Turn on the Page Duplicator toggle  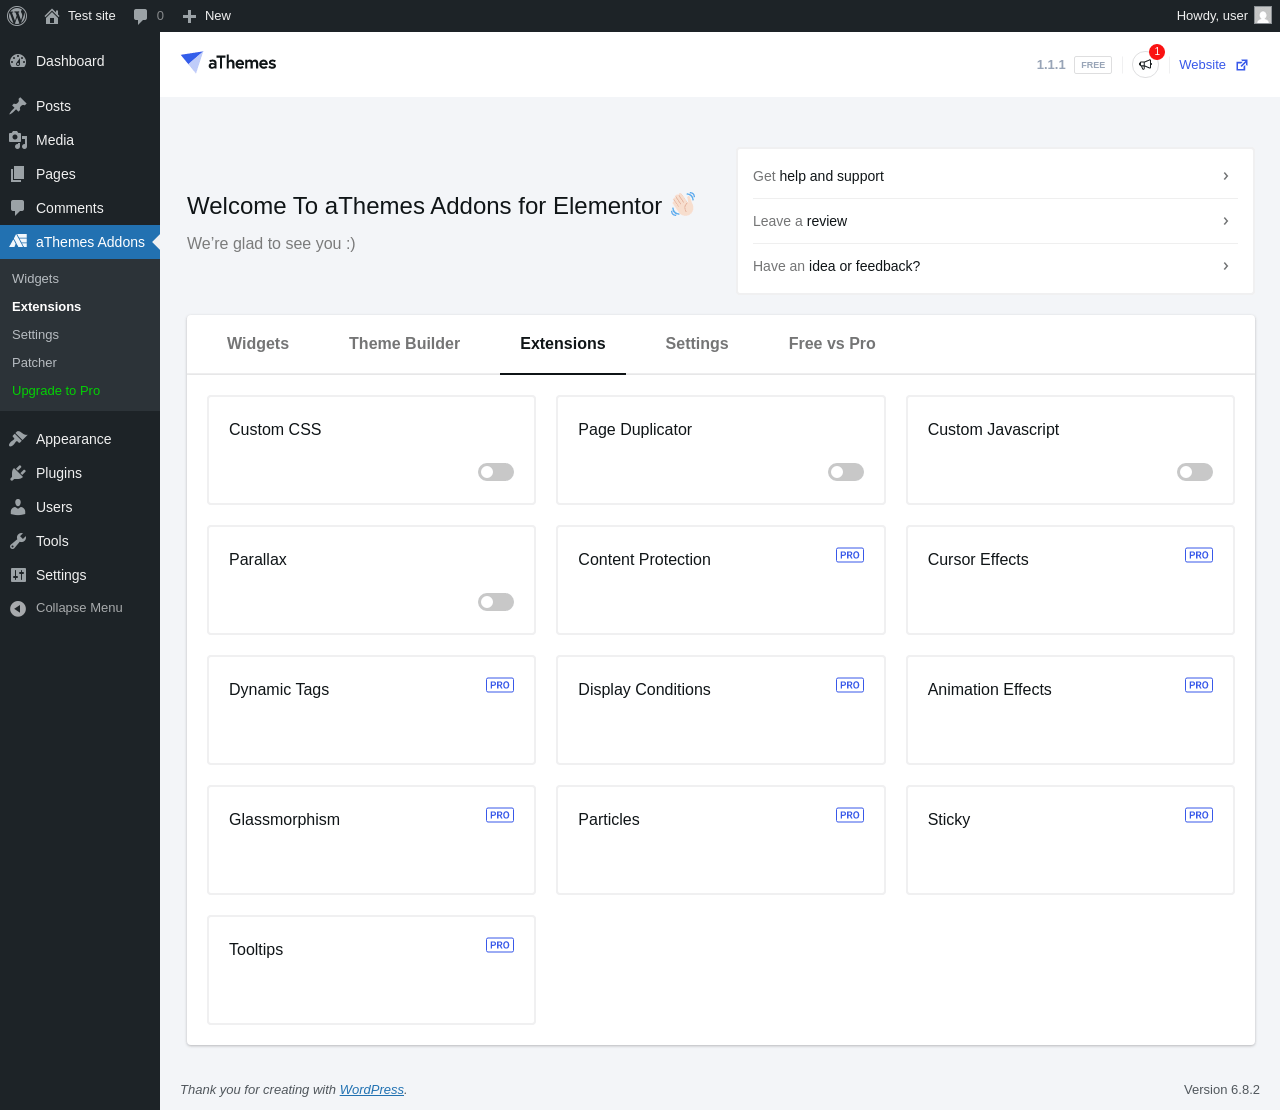point(846,472)
